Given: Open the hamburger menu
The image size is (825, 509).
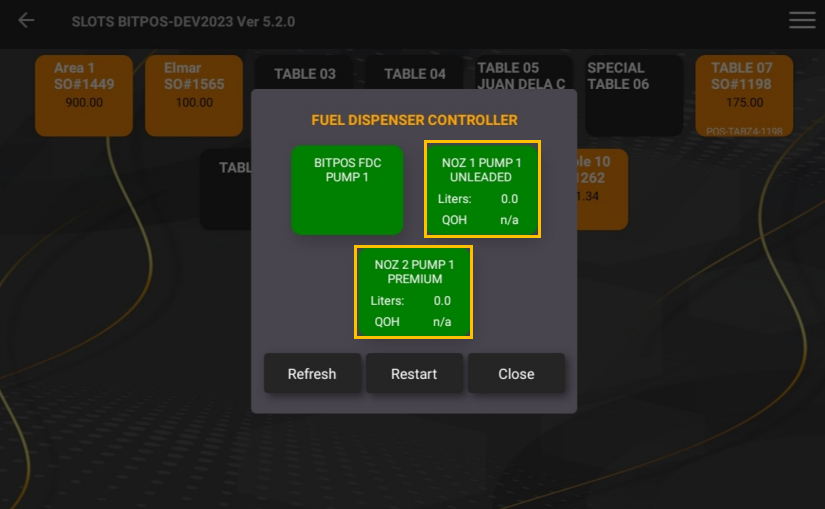Looking at the screenshot, I should [802, 21].
